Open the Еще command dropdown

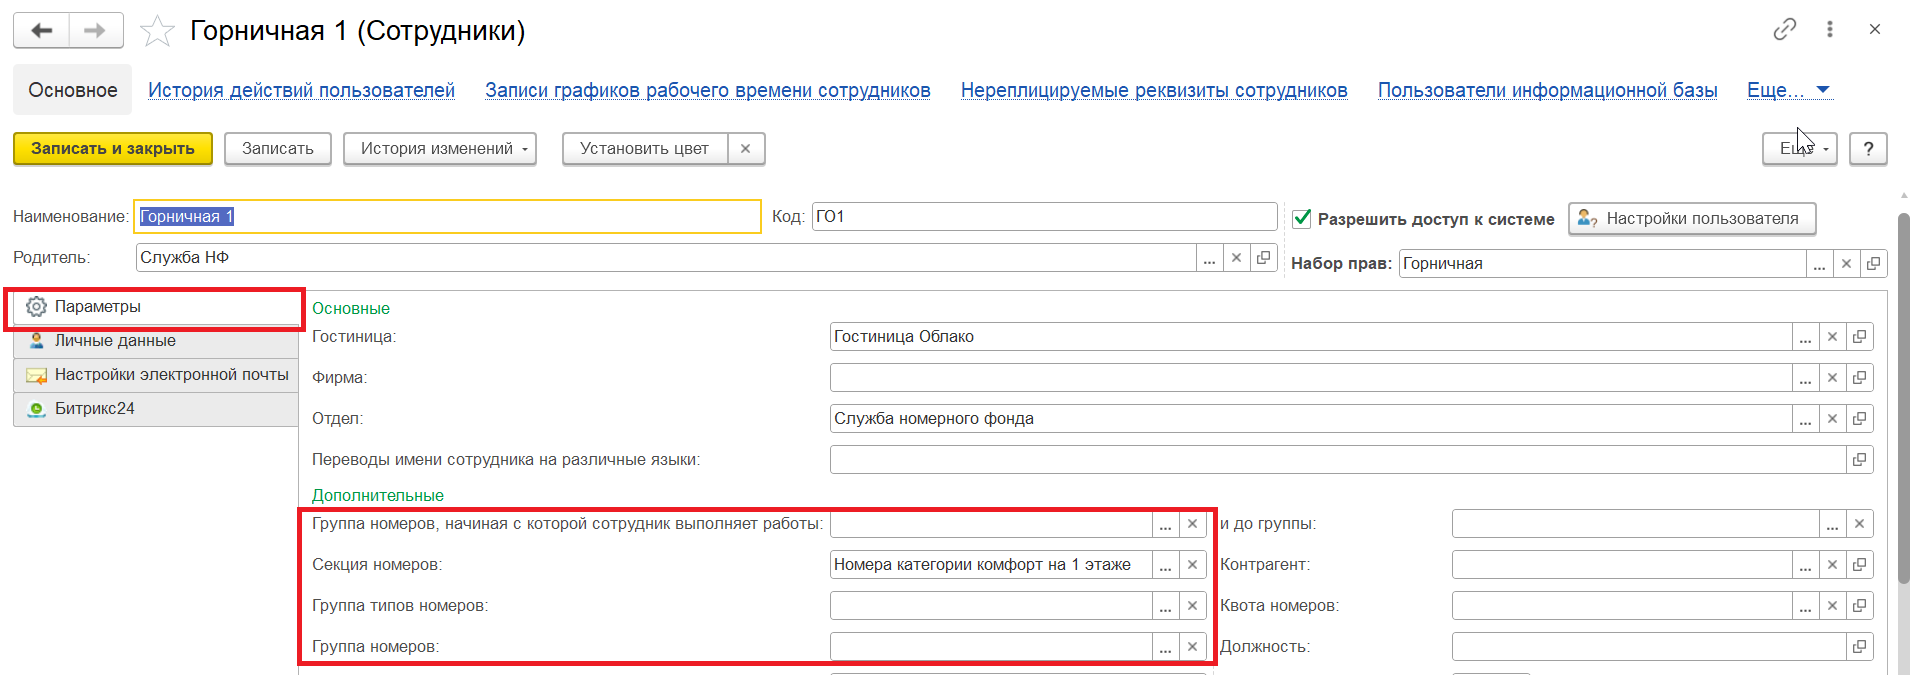click(1799, 148)
